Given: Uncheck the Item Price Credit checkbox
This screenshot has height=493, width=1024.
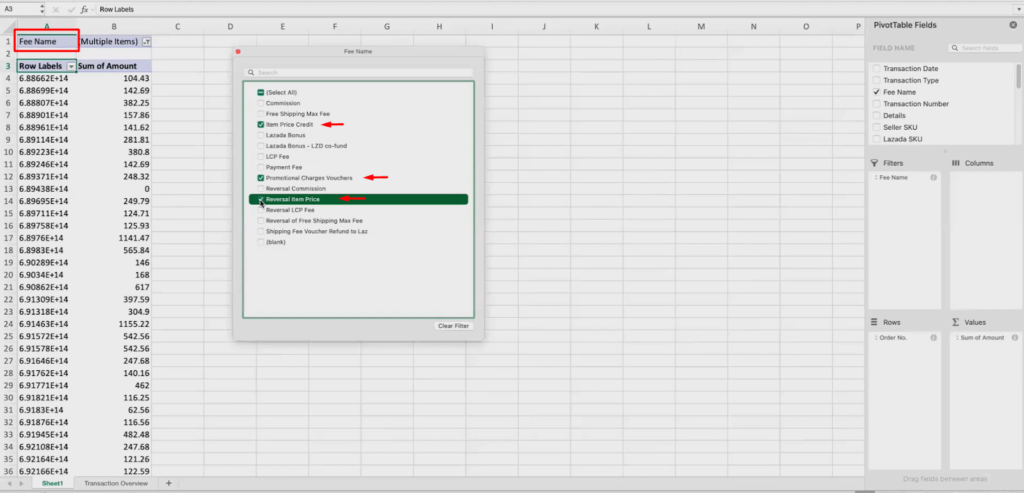Looking at the screenshot, I should pyautogui.click(x=261, y=125).
